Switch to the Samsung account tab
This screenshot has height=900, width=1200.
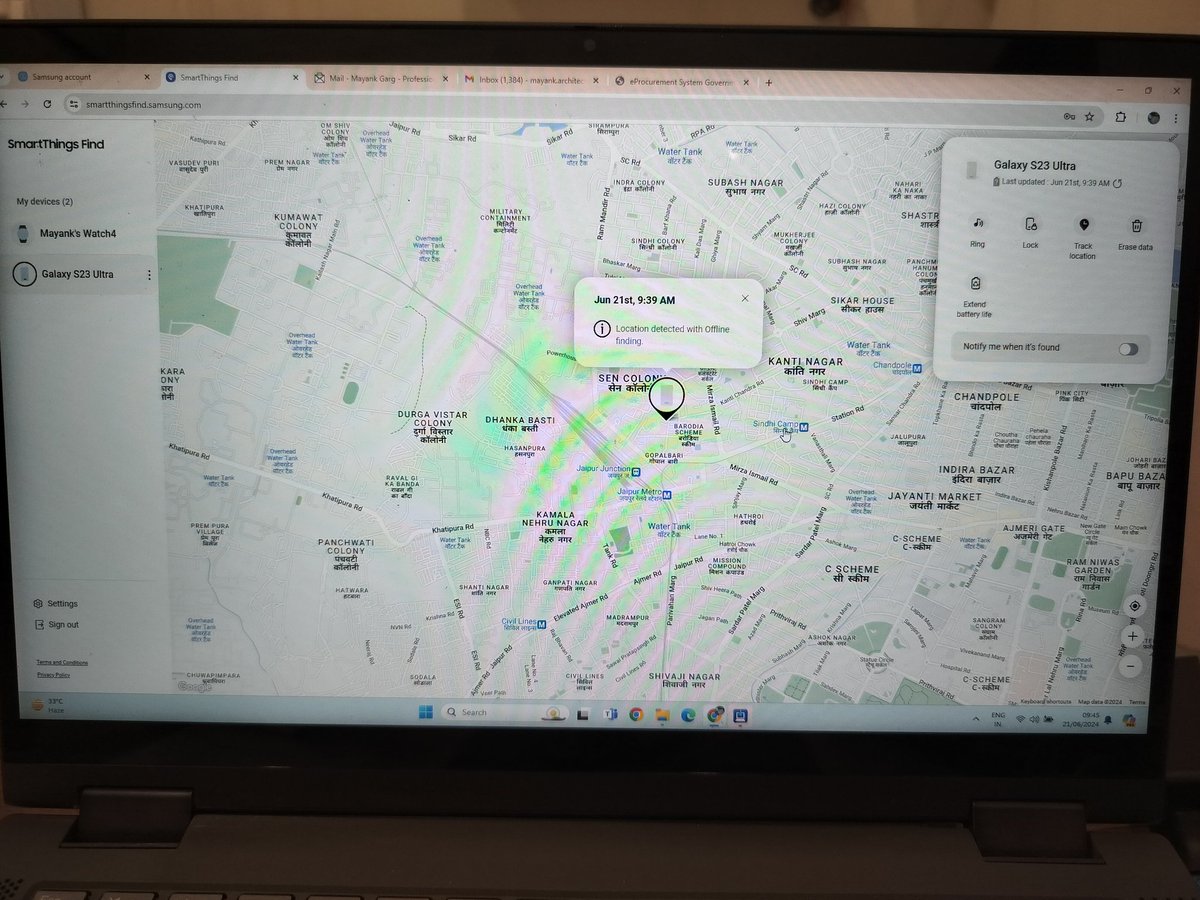pos(76,77)
